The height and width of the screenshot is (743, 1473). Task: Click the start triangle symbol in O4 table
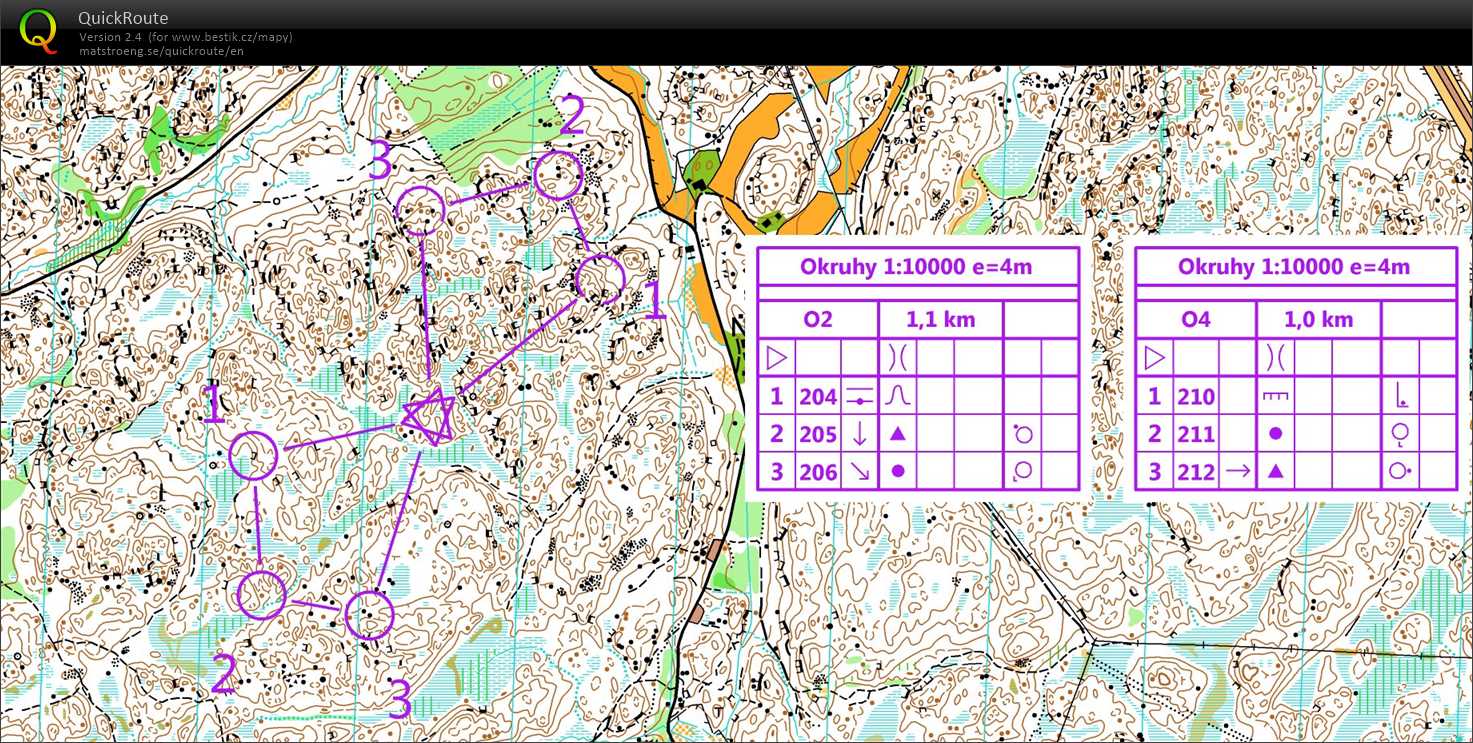click(x=1154, y=357)
